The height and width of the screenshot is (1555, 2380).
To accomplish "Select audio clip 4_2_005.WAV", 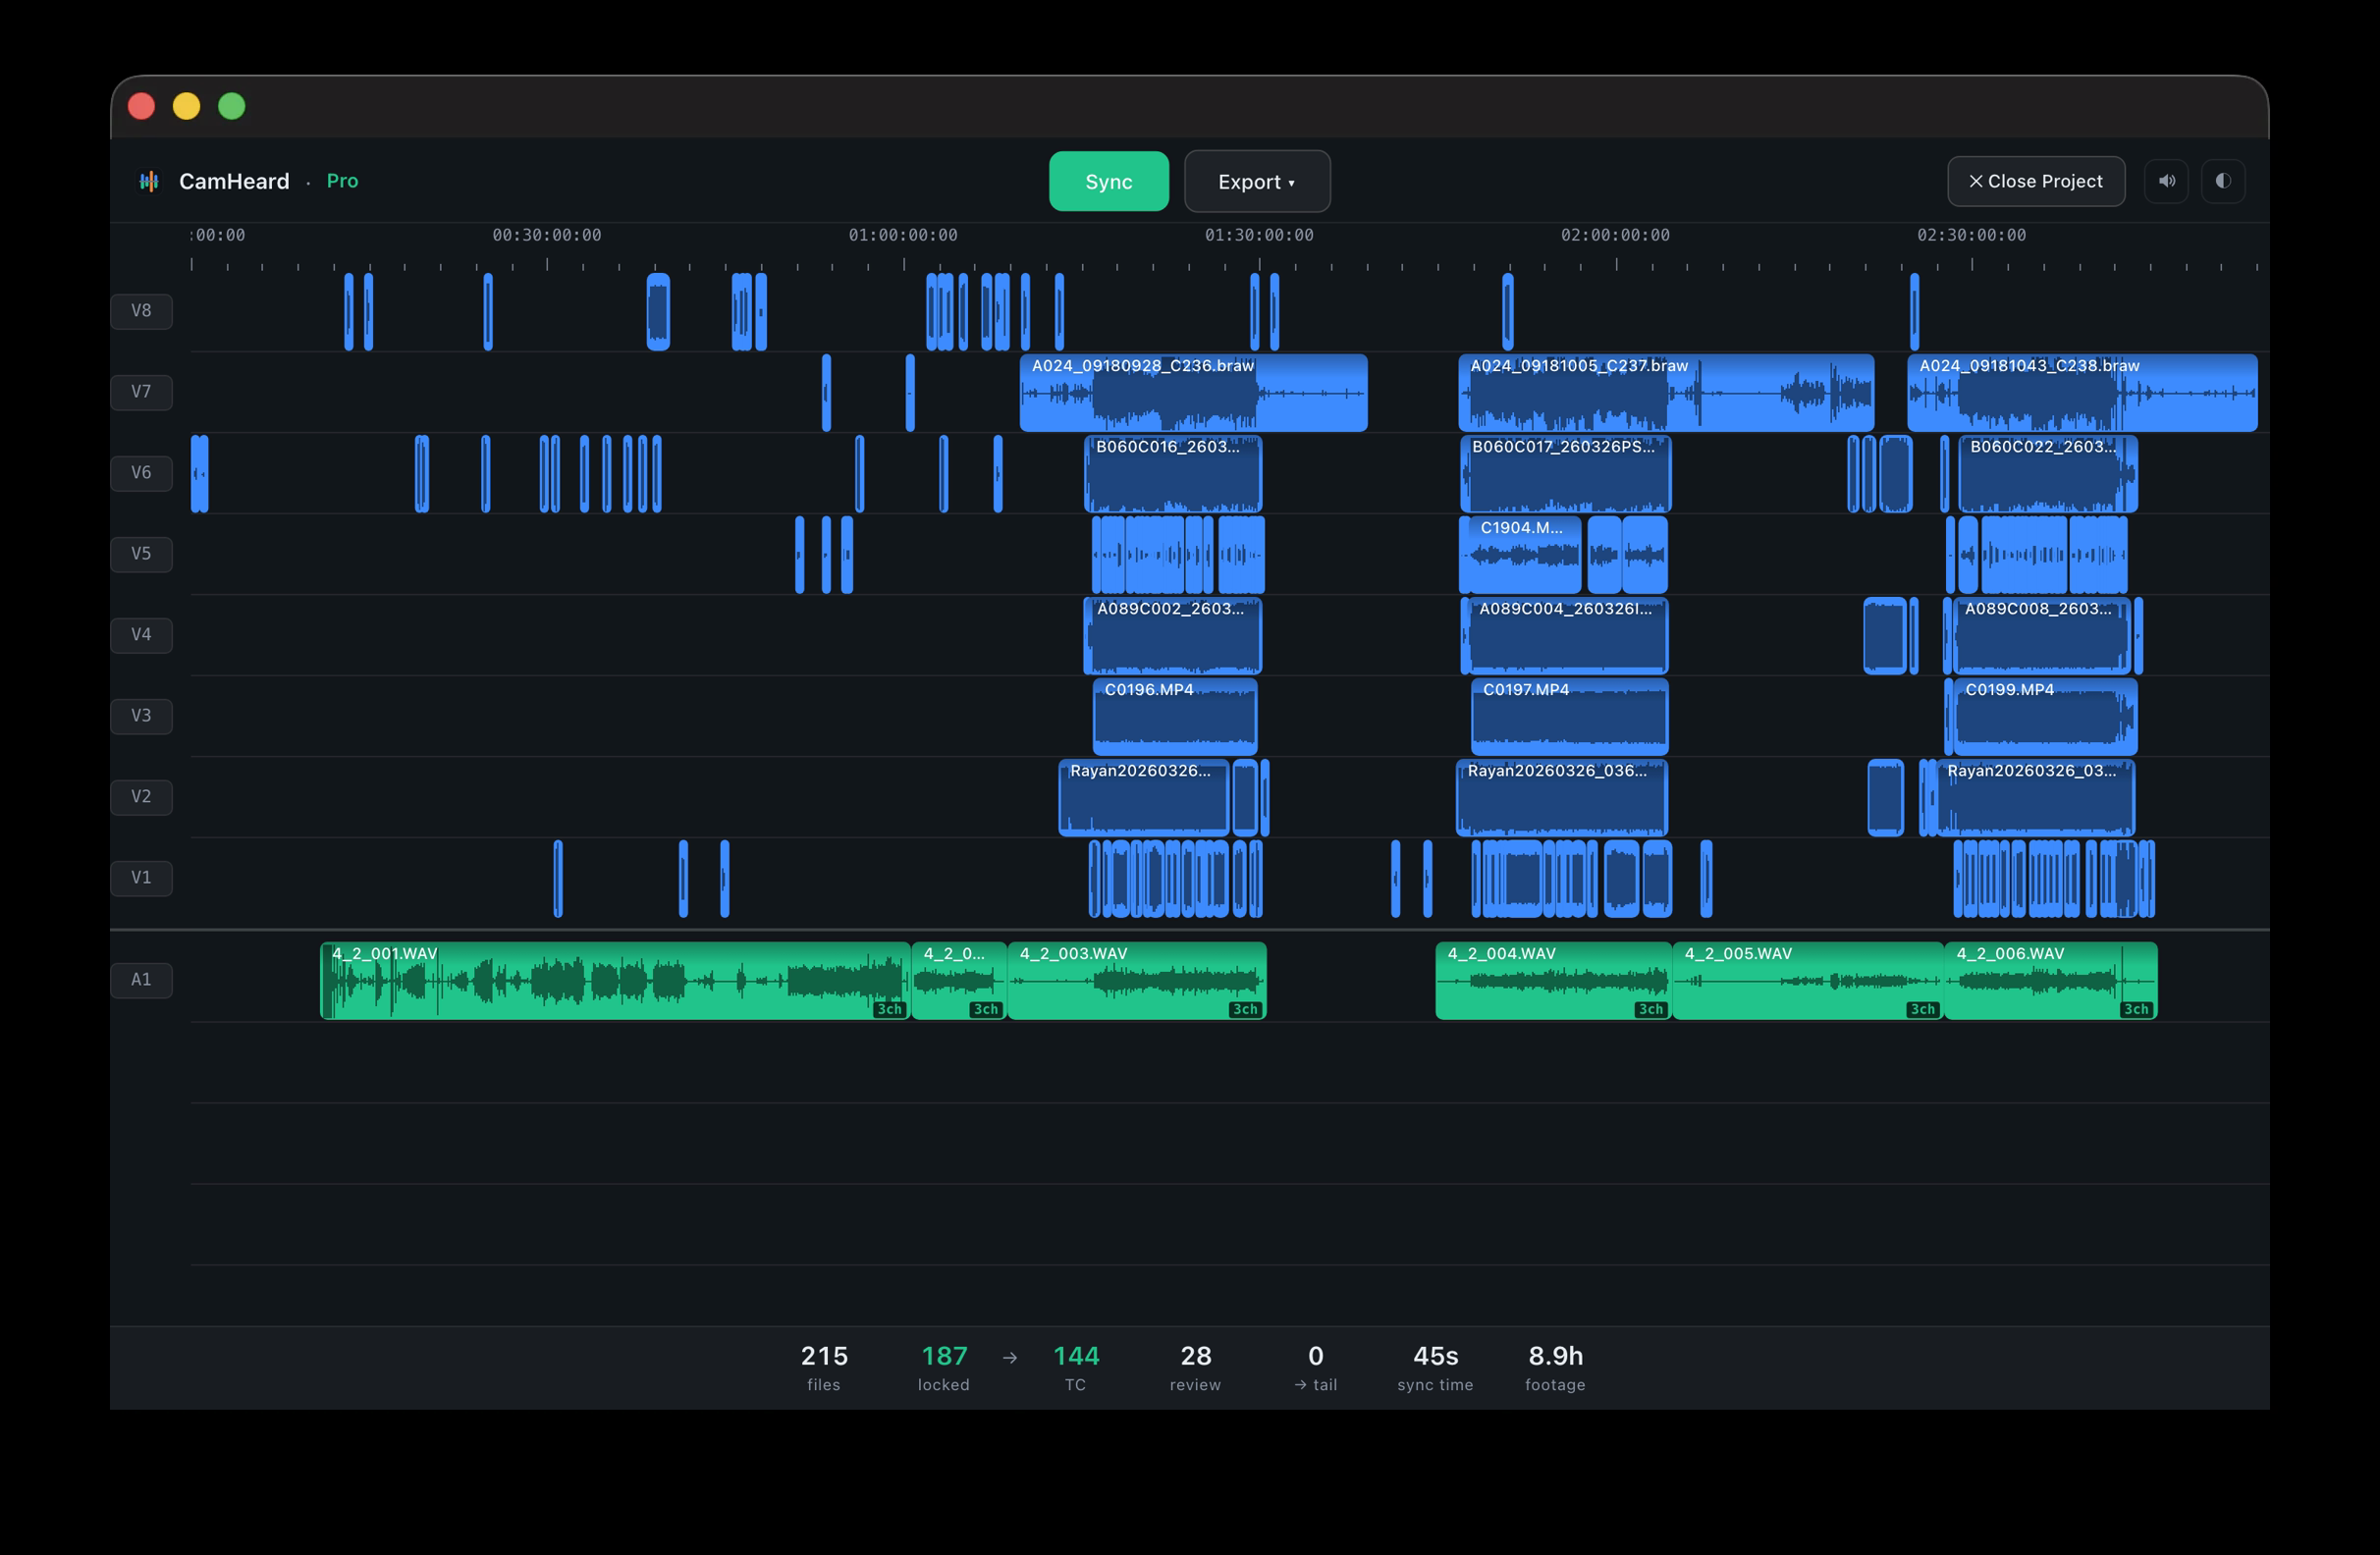I will pyautogui.click(x=1808, y=981).
